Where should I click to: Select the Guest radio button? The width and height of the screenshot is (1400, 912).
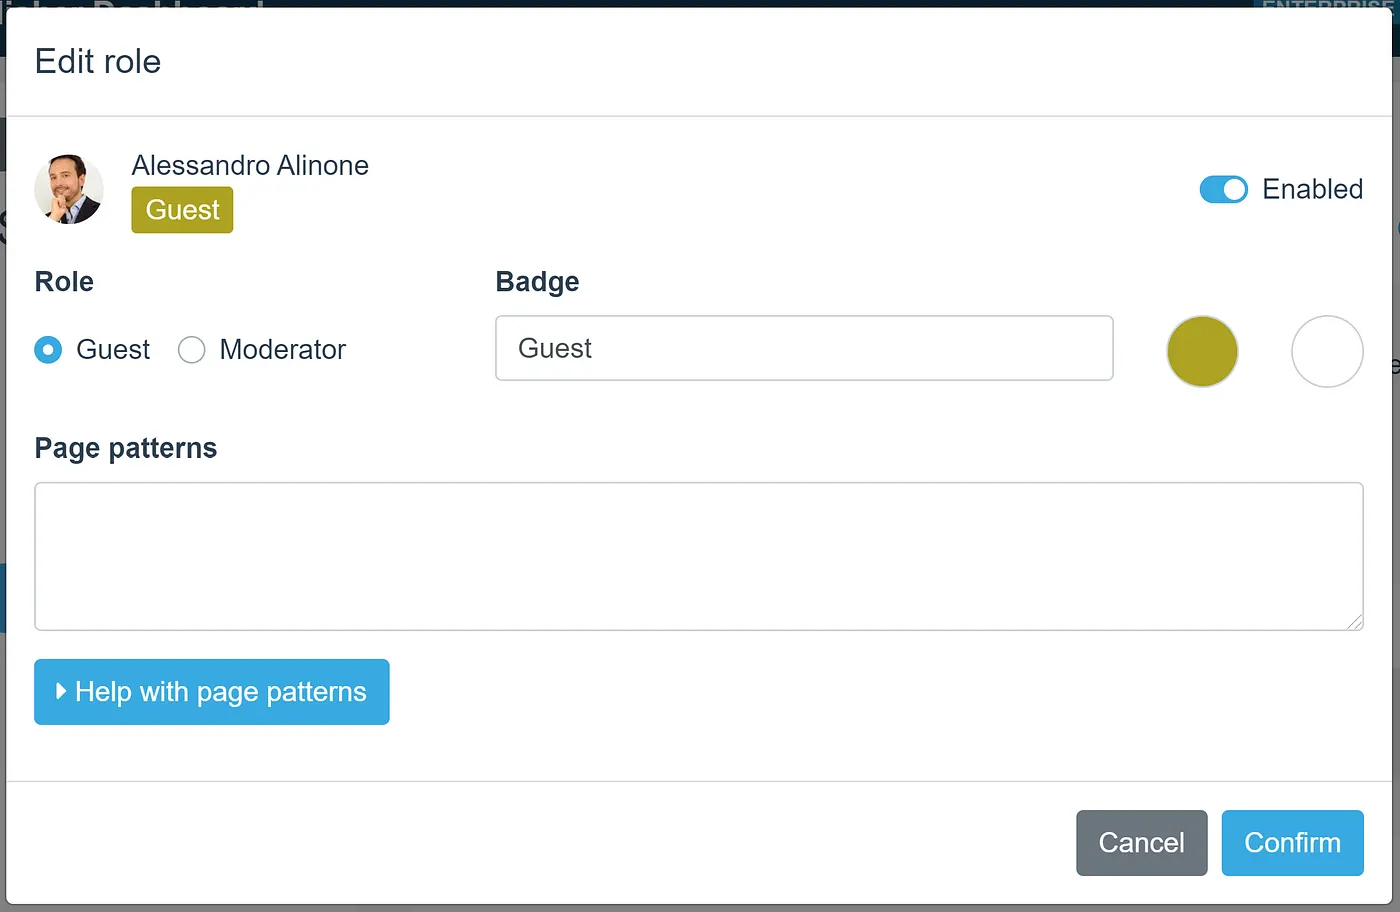(48, 350)
